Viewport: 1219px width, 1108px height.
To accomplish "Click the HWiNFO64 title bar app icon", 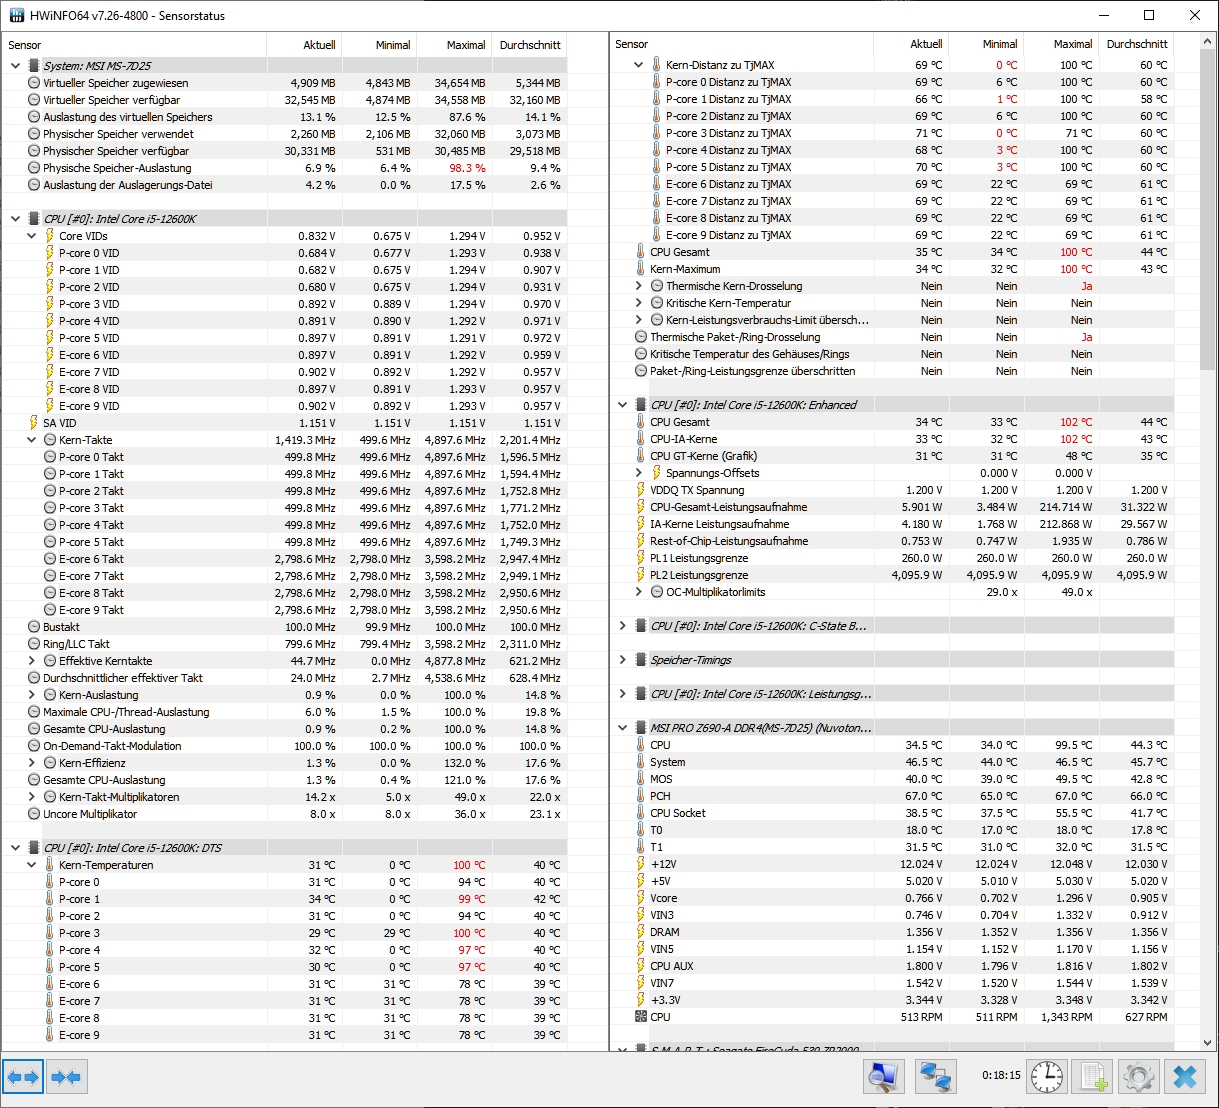I will point(15,15).
